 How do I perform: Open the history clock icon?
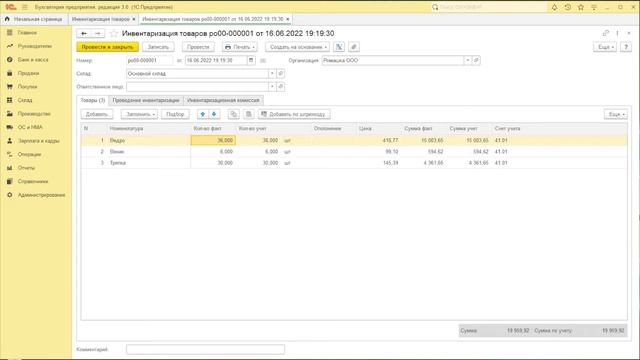[568, 7]
